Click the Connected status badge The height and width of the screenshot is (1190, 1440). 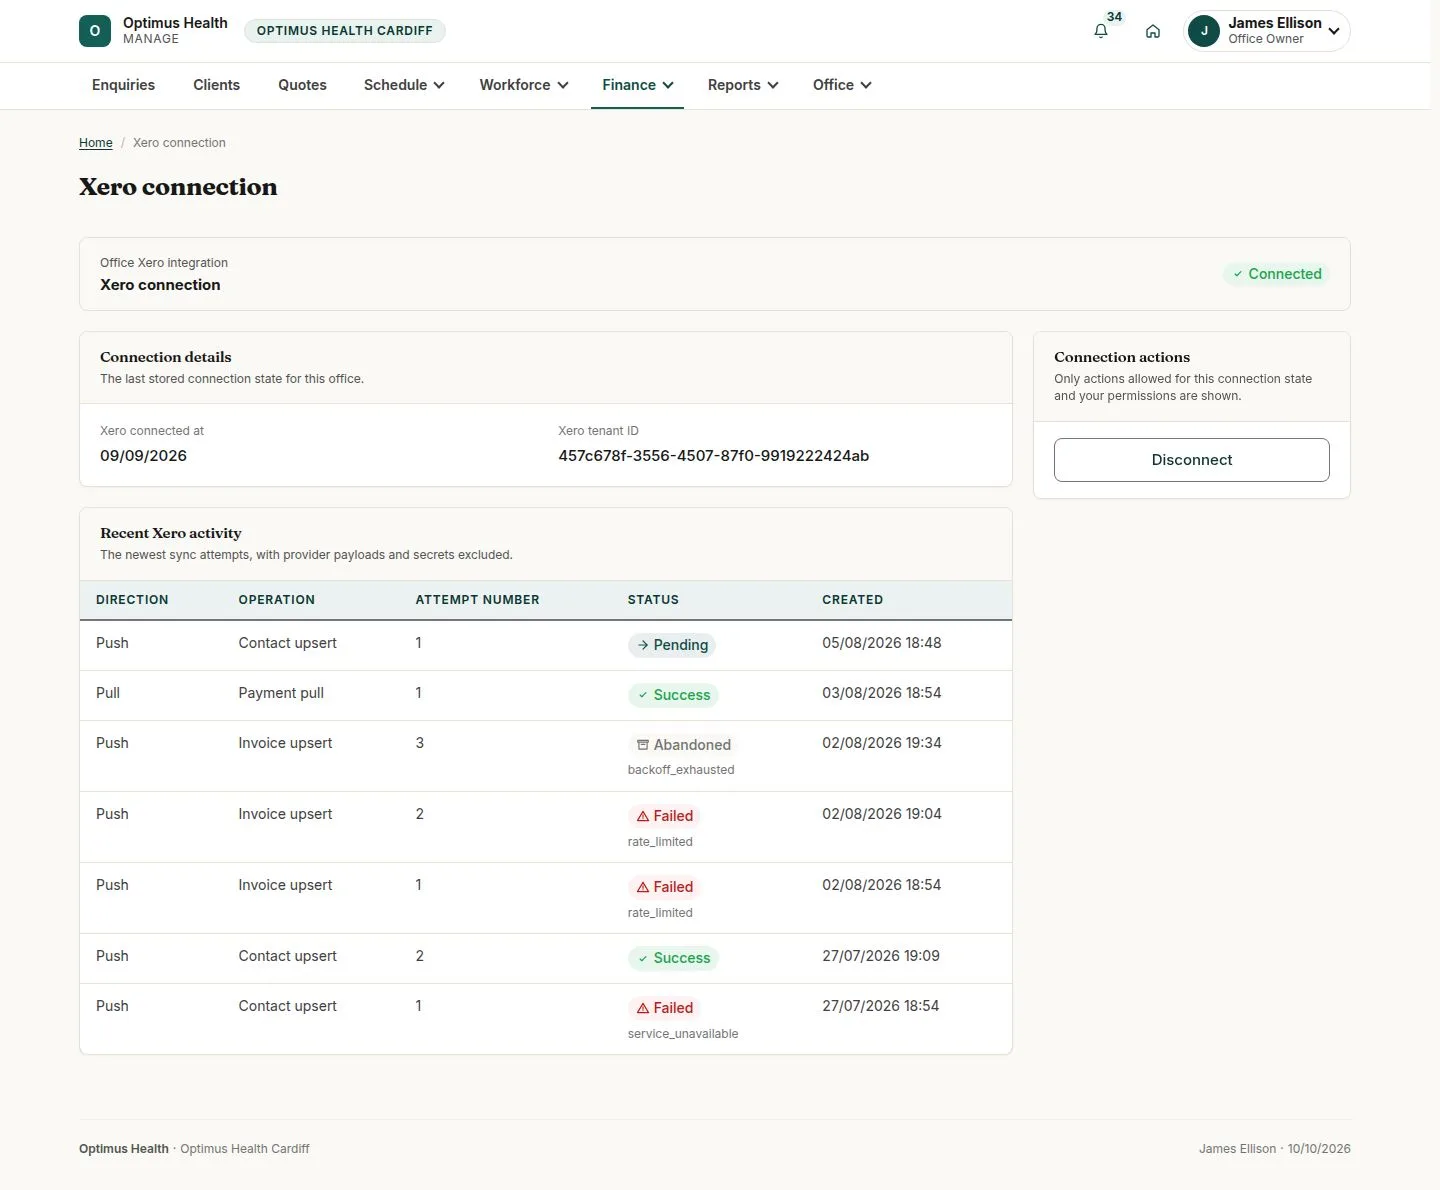pyautogui.click(x=1276, y=274)
